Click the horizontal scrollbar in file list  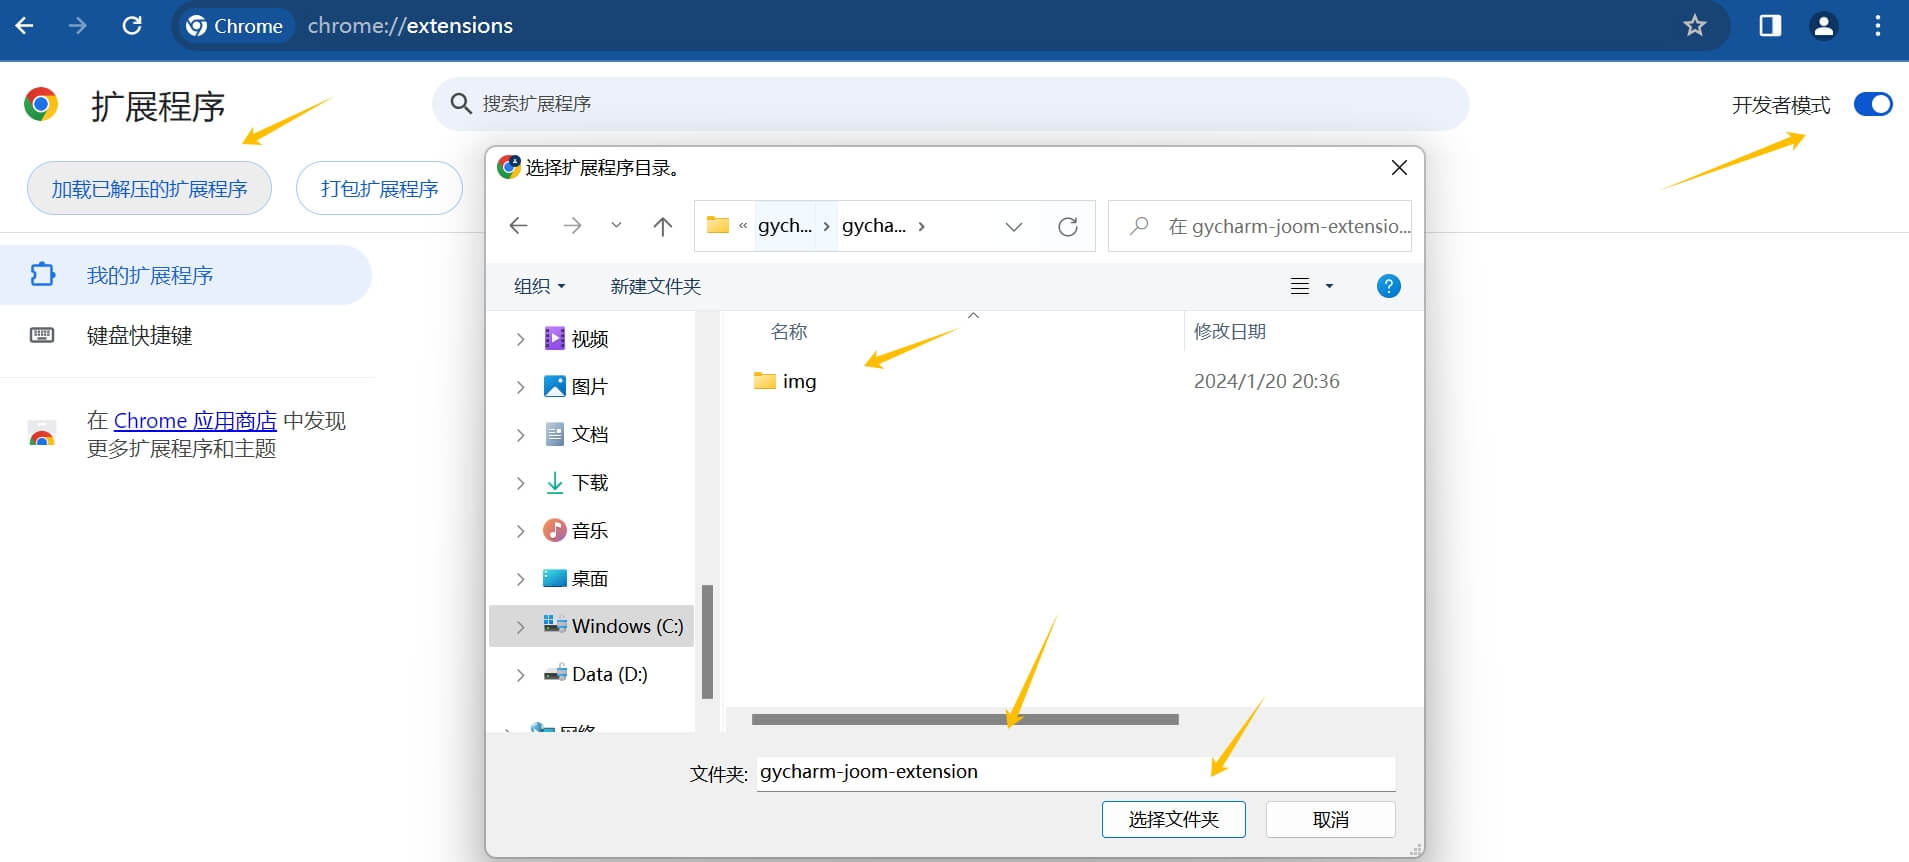click(965, 719)
